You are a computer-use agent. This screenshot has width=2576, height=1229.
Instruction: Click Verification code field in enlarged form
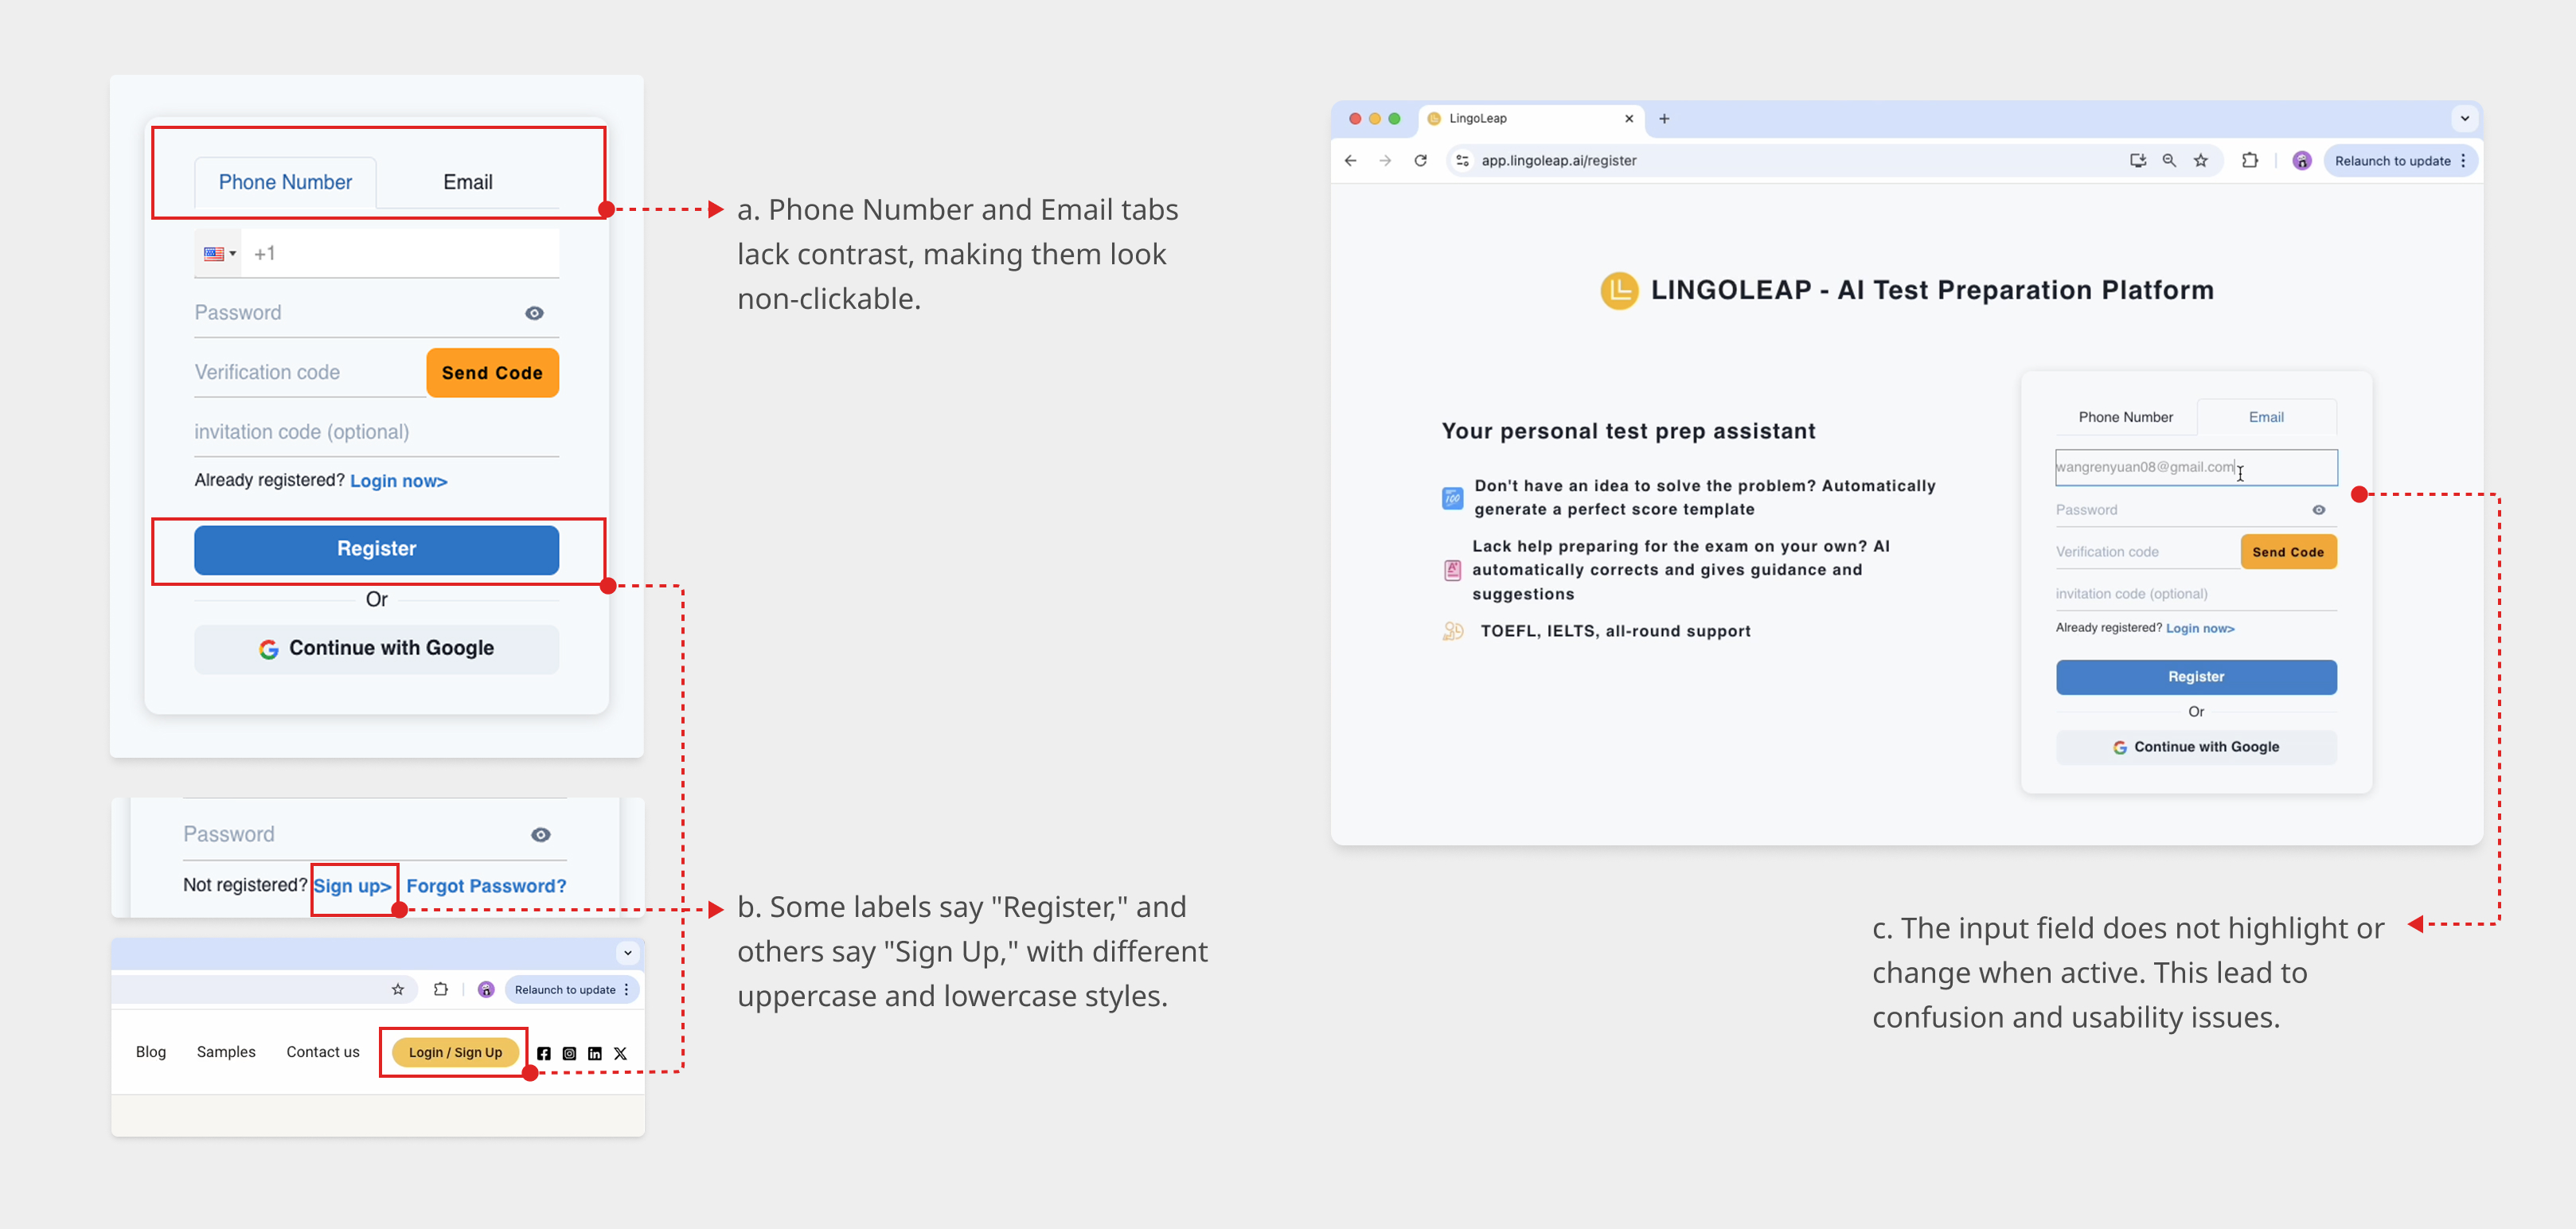[x=310, y=372]
